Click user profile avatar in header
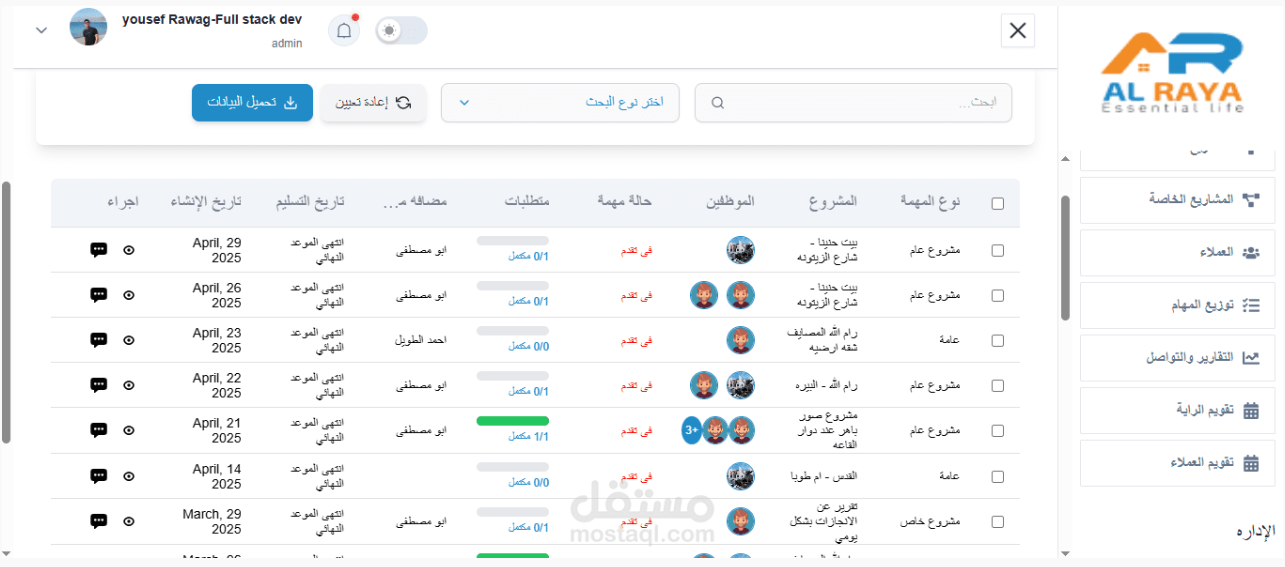The width and height of the screenshot is (1285, 567). [x=88, y=27]
